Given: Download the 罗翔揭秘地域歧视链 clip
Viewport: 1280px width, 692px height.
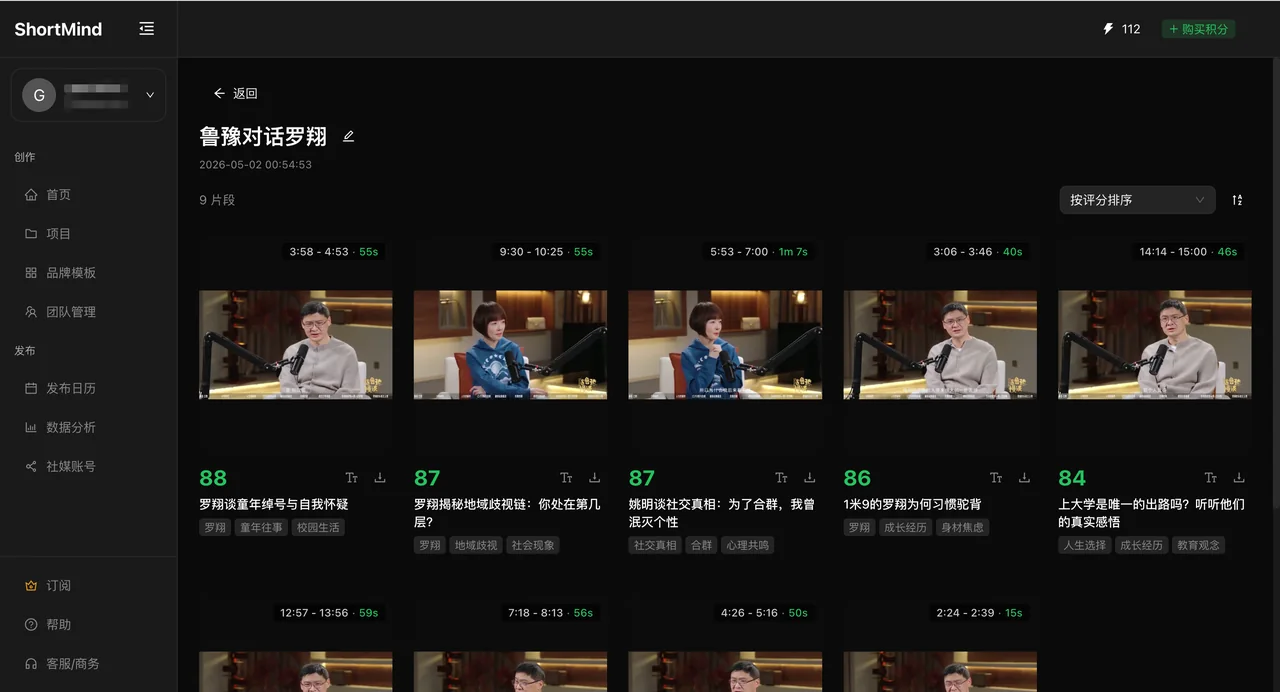Looking at the screenshot, I should point(595,478).
